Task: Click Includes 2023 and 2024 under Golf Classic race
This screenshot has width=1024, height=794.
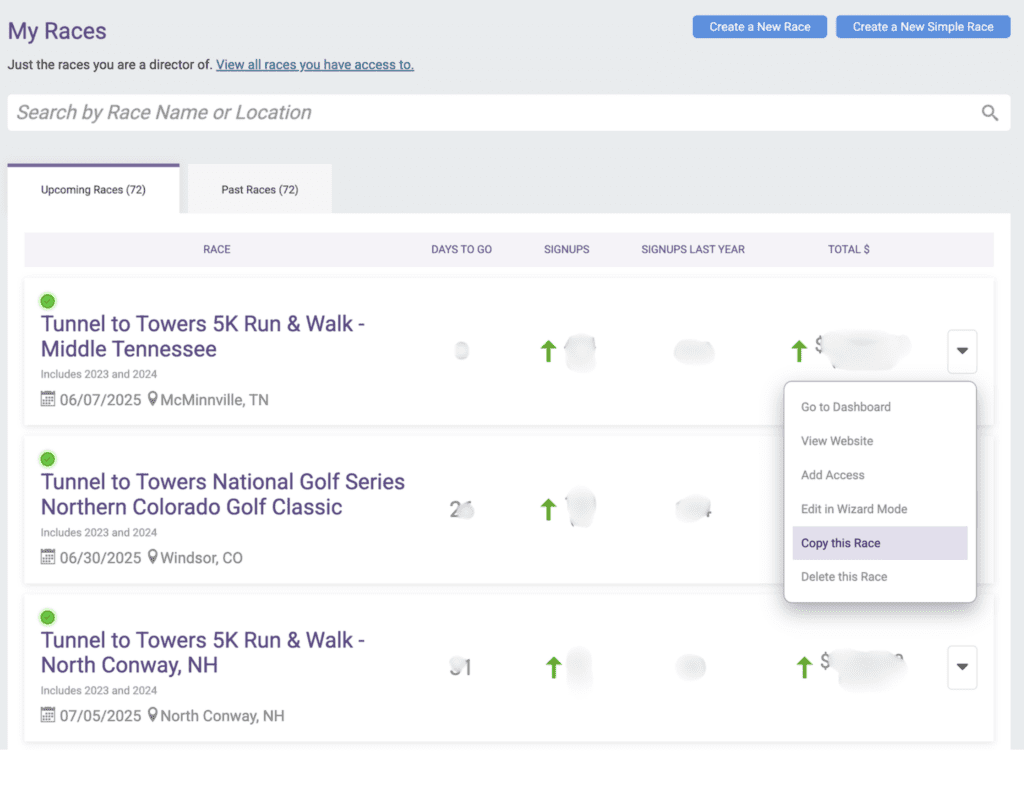Action: (x=99, y=532)
